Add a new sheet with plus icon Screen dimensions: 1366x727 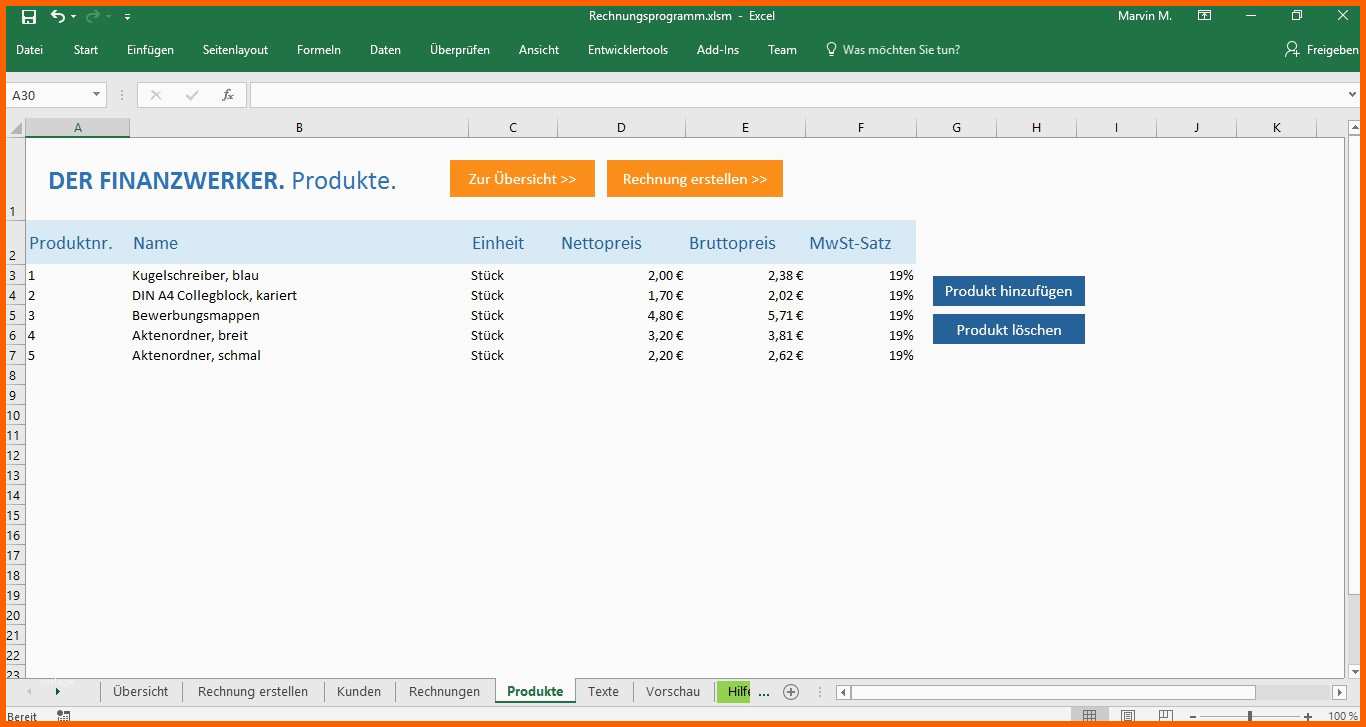tap(791, 692)
